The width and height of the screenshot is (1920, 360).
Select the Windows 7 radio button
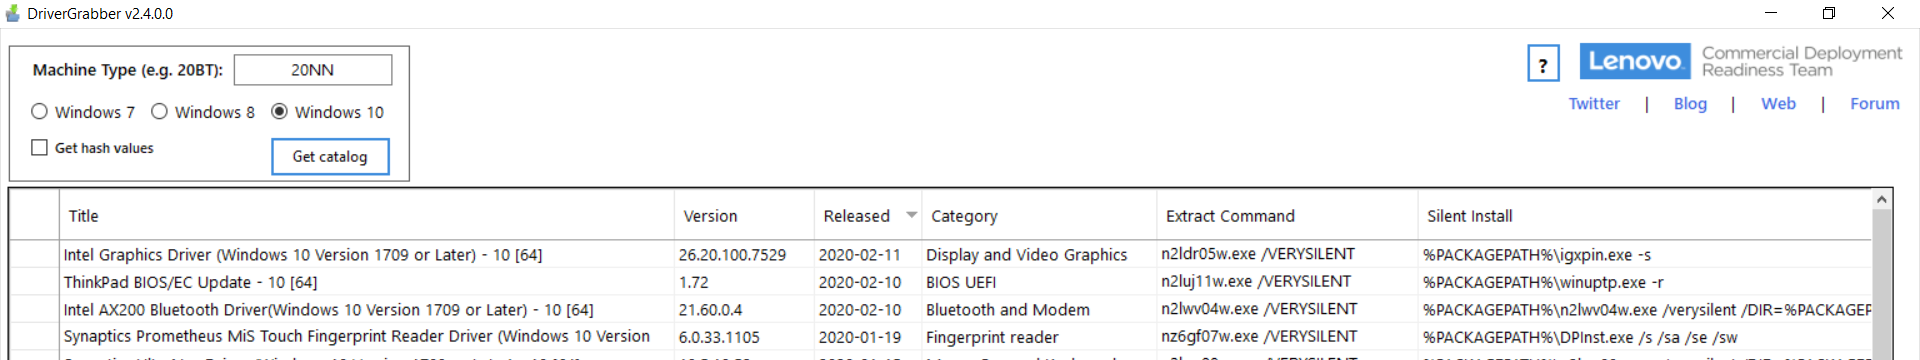point(40,112)
